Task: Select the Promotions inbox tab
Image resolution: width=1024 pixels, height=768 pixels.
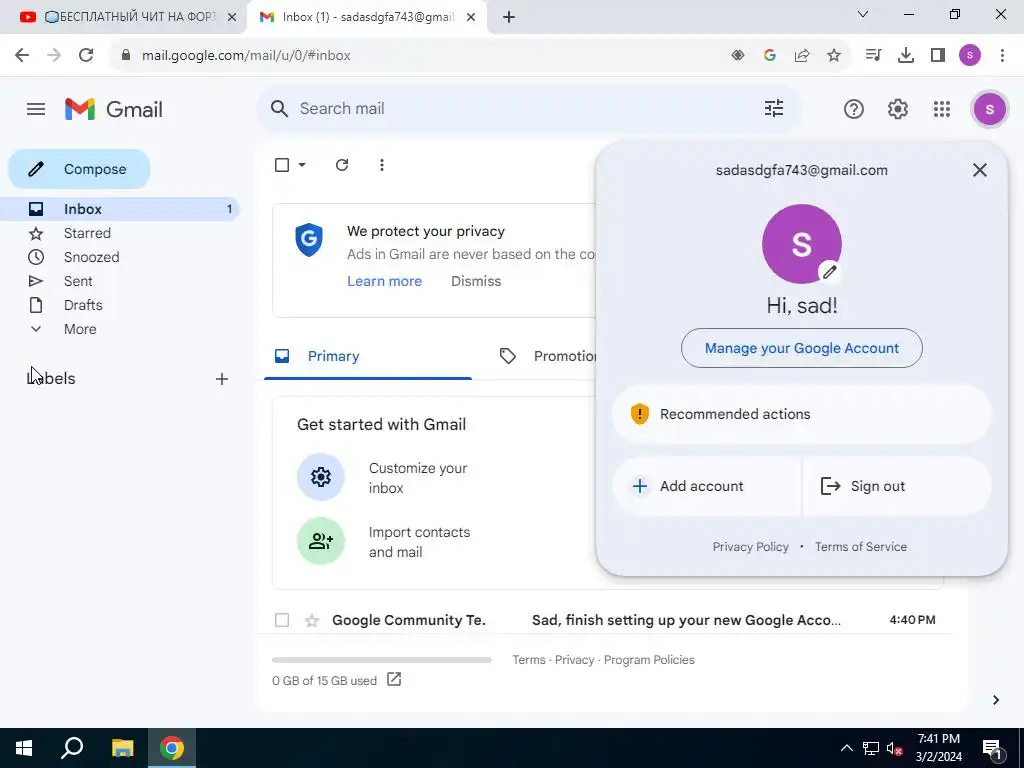Action: click(x=547, y=356)
